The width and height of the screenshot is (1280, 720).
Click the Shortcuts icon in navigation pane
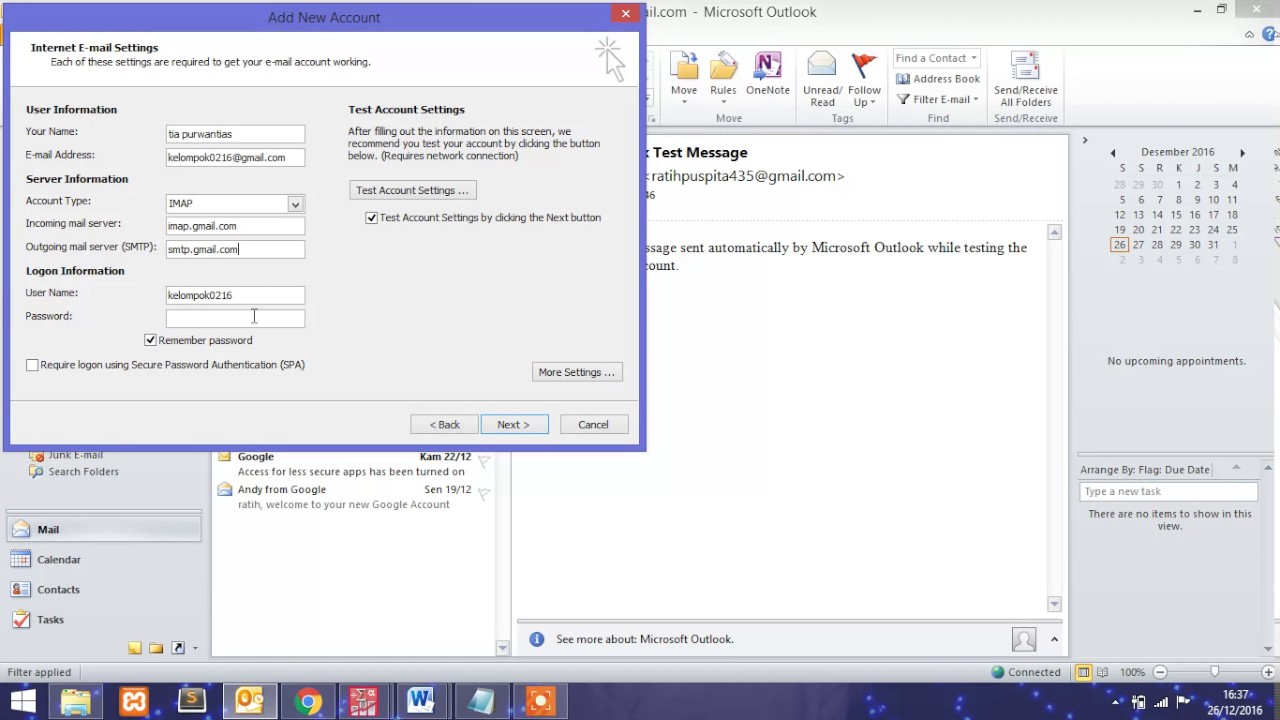[x=178, y=648]
